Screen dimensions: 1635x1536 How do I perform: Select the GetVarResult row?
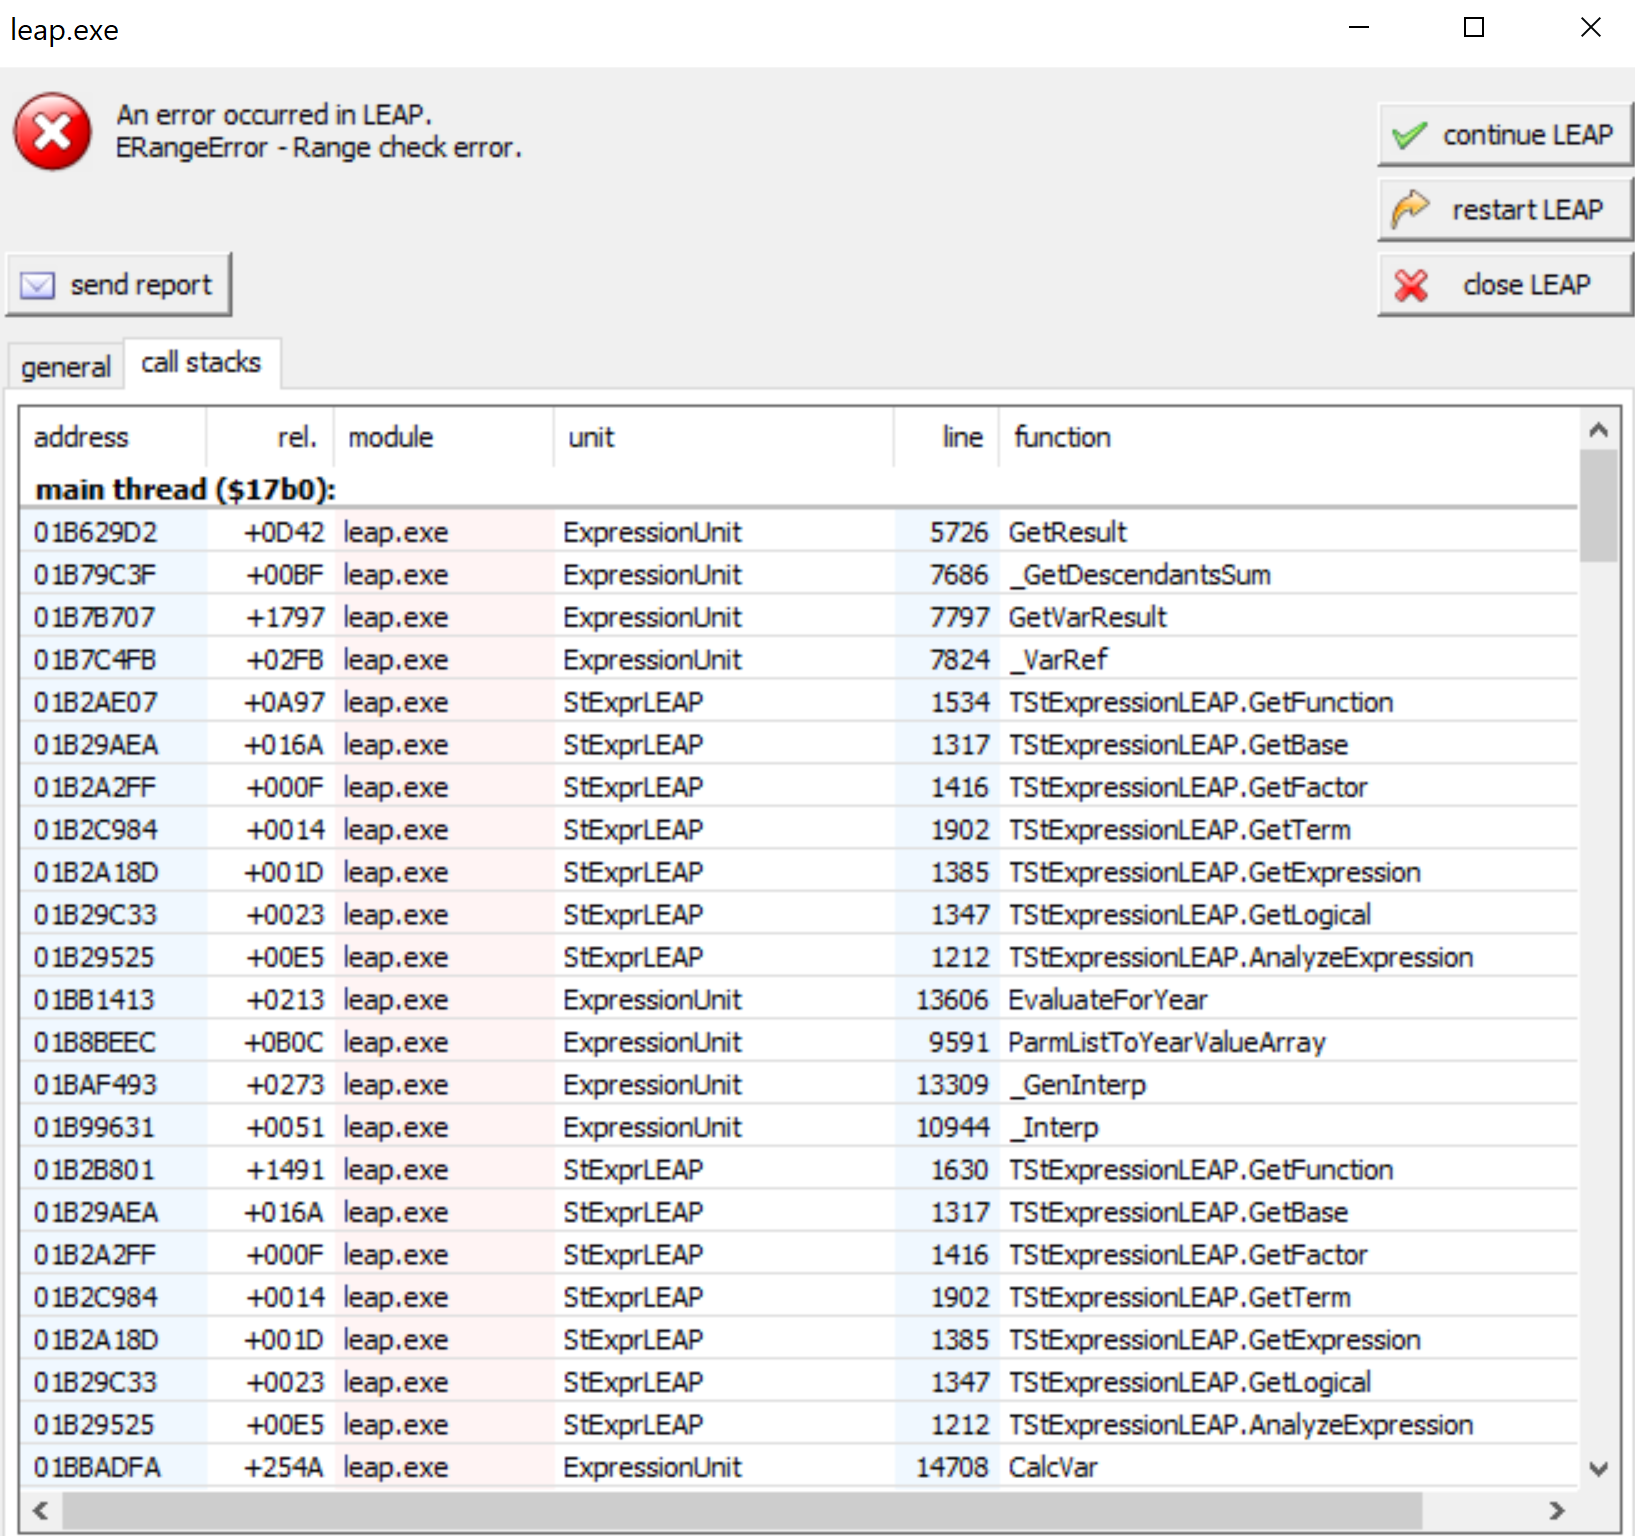pos(798,617)
